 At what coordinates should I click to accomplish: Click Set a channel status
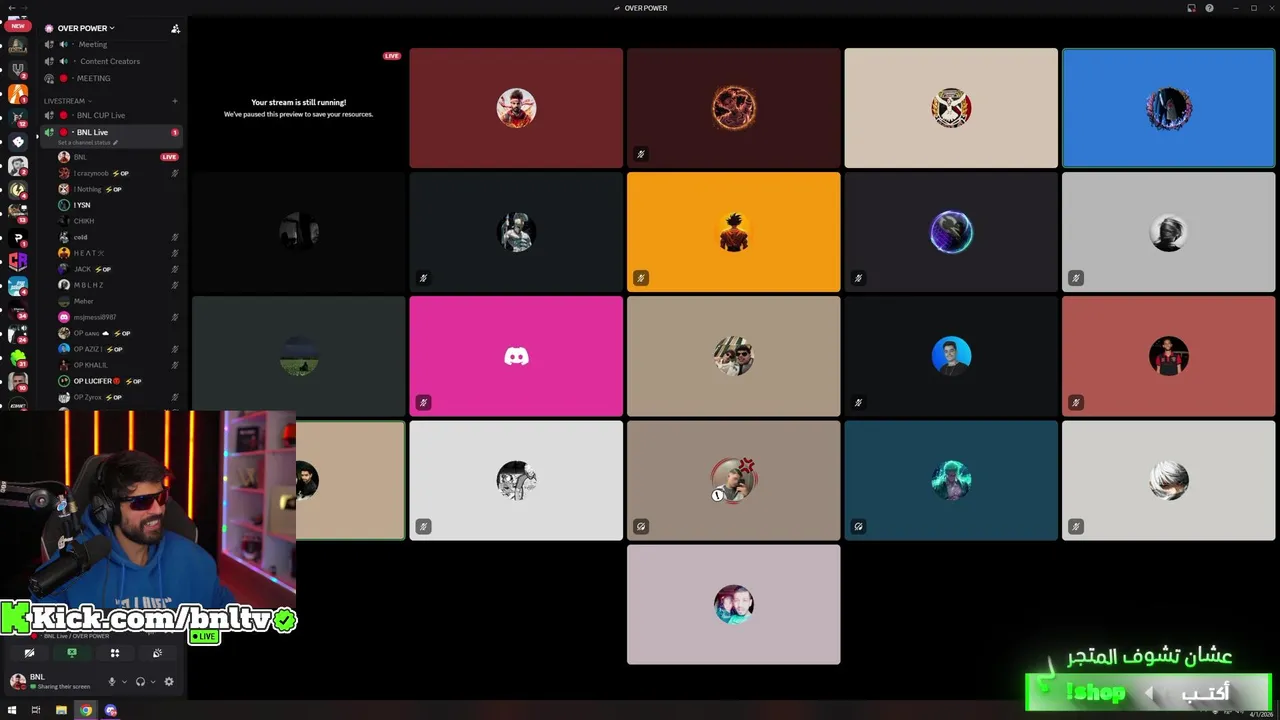[84, 143]
